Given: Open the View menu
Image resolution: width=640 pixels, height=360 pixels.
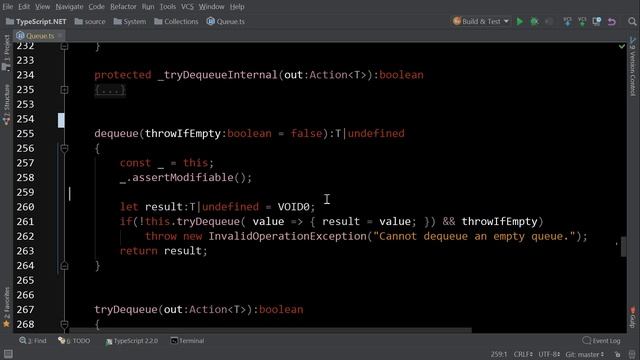Looking at the screenshot, I should point(42,7).
